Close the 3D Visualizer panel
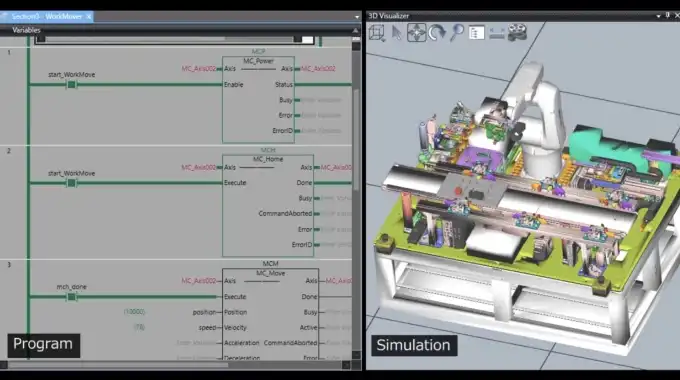Viewport: 680px width, 380px height. coord(677,16)
